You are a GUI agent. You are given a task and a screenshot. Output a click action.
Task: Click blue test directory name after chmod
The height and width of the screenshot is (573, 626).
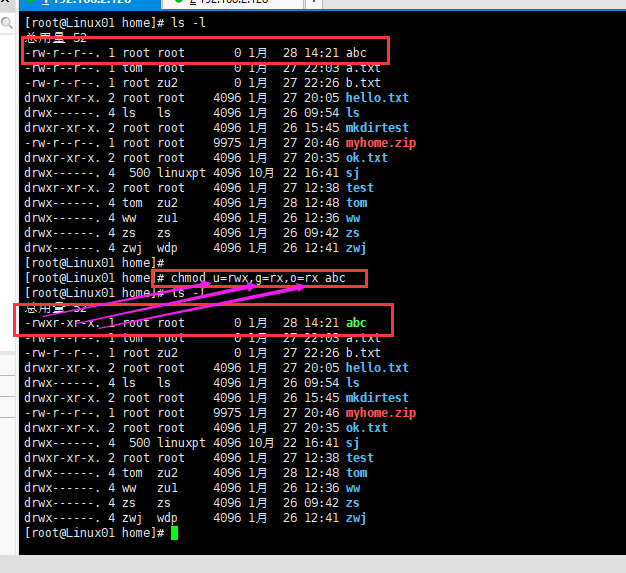[x=359, y=458]
